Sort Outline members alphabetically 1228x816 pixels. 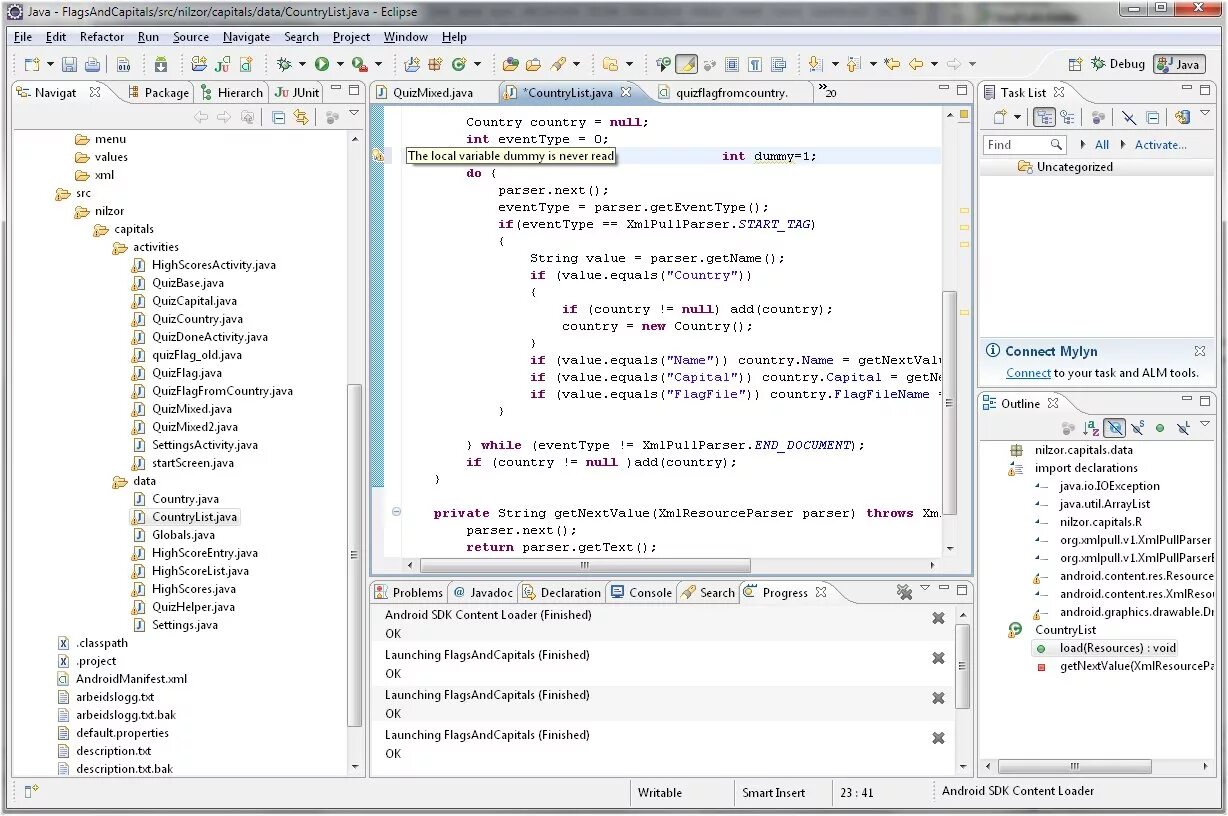click(x=1091, y=428)
